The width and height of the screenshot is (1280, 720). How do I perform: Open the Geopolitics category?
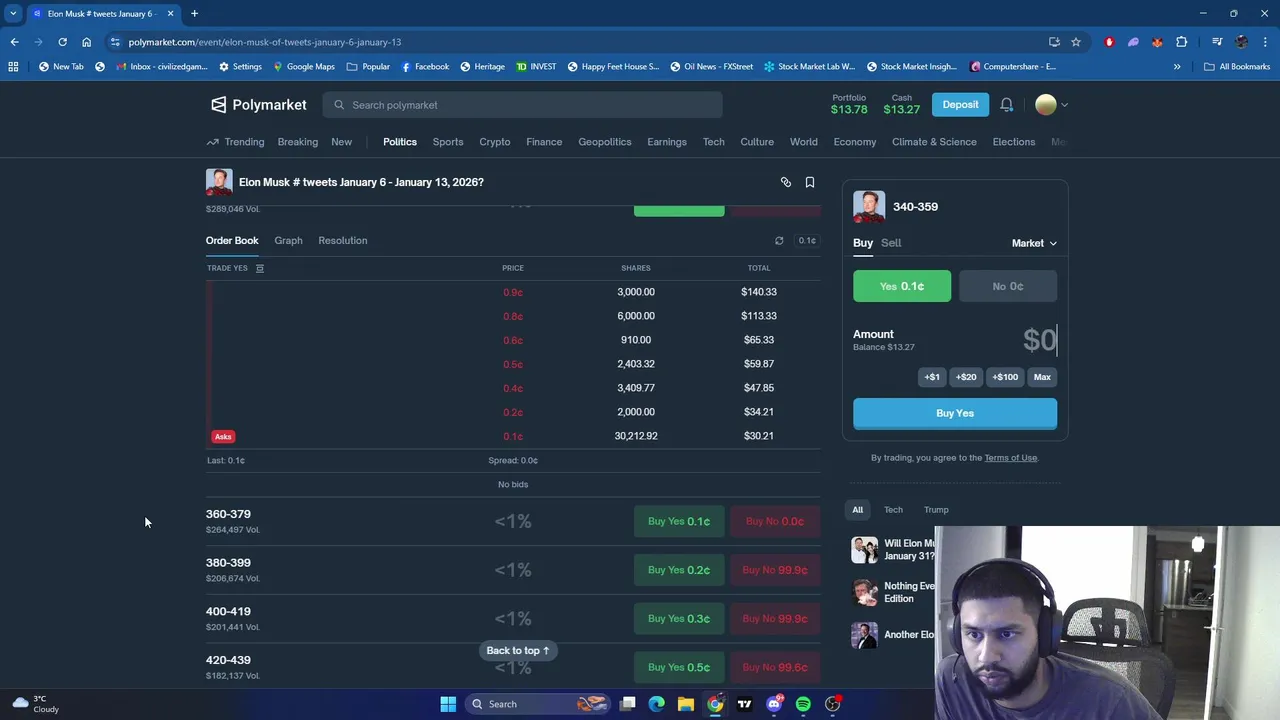[605, 142]
